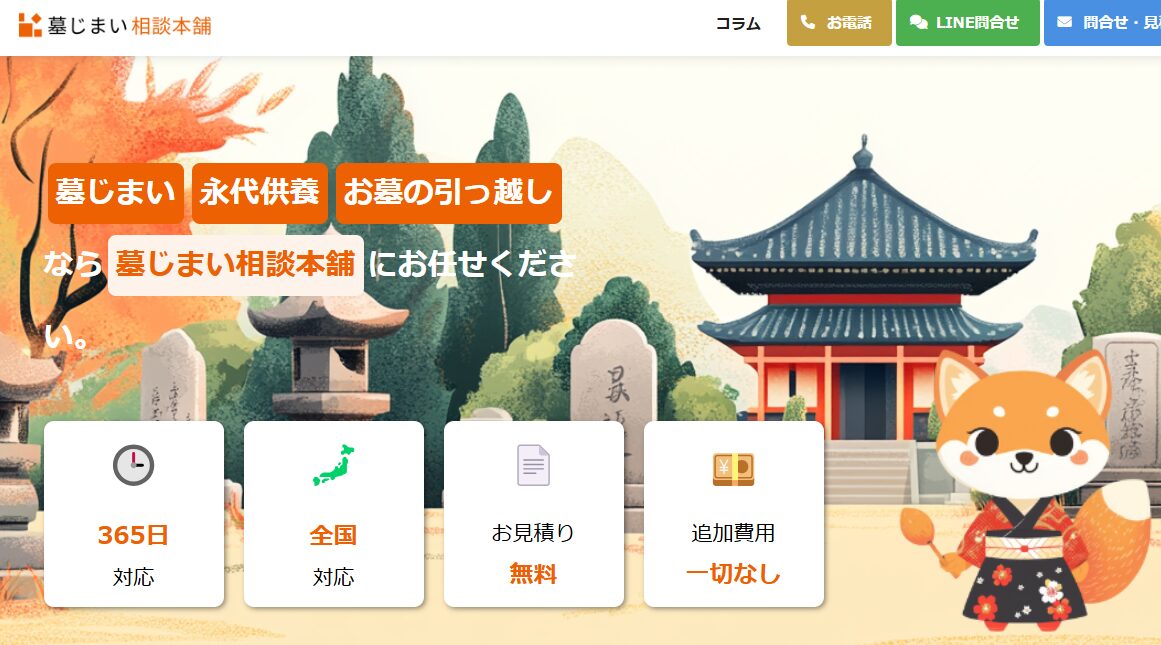Select the 墓じまい orange tag
The height and width of the screenshot is (645, 1161).
[x=116, y=193]
